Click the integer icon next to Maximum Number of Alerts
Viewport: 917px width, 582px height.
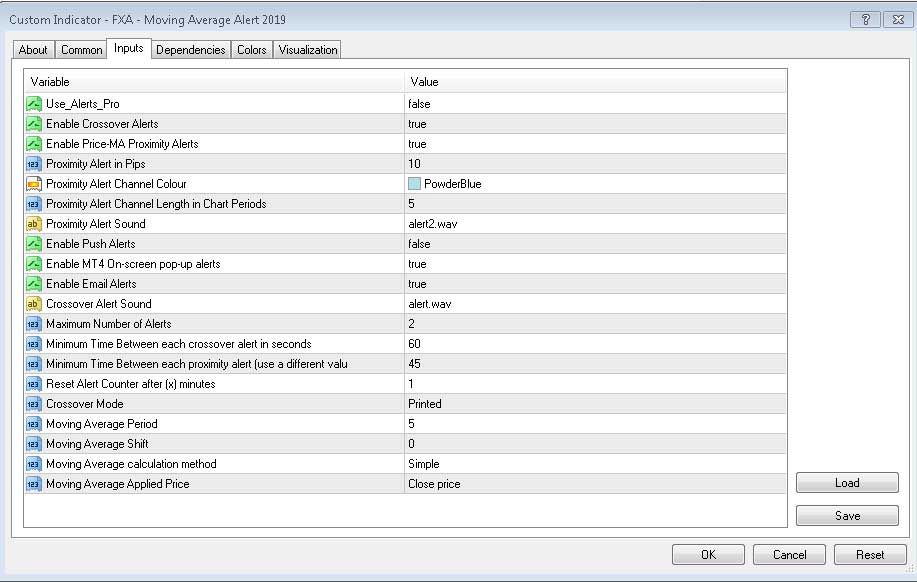[34, 324]
